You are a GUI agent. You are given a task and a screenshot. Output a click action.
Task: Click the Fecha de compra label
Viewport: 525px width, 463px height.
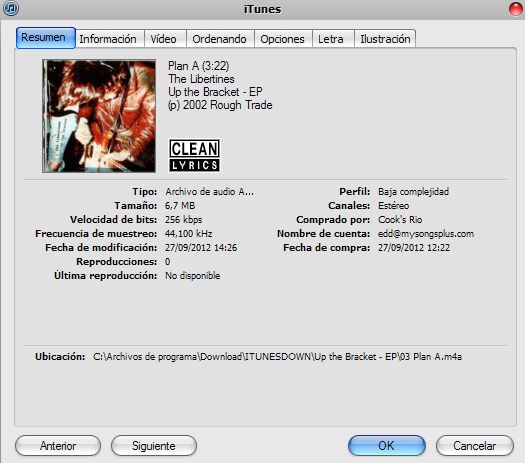click(327, 248)
